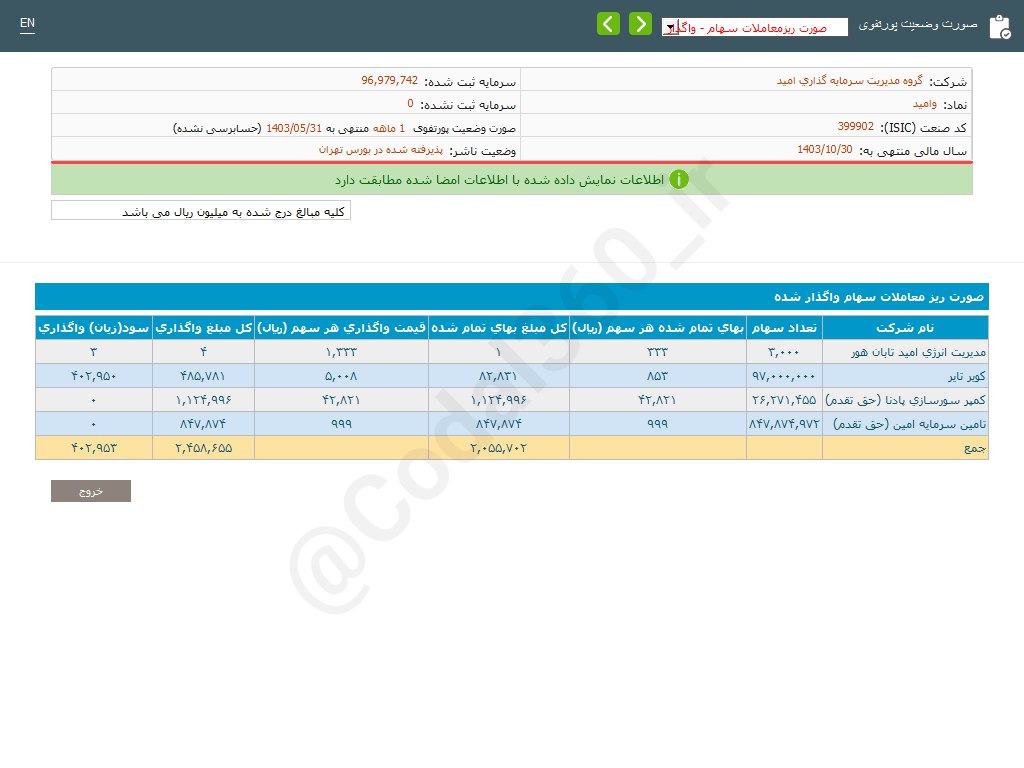Click the portfolio status clipboard icon
The image size is (1024, 768).
999,27
